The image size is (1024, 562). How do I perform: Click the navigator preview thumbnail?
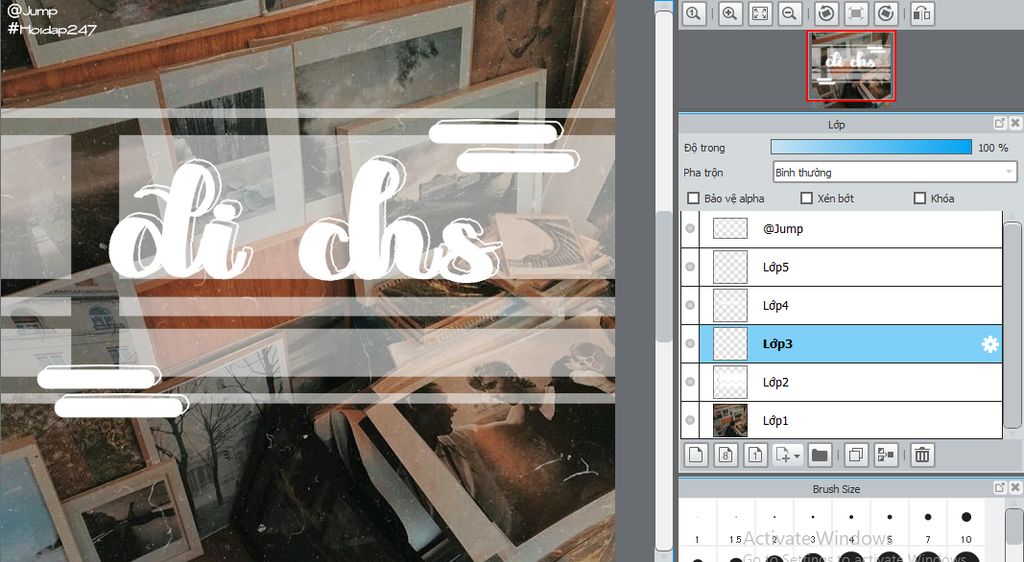851,66
